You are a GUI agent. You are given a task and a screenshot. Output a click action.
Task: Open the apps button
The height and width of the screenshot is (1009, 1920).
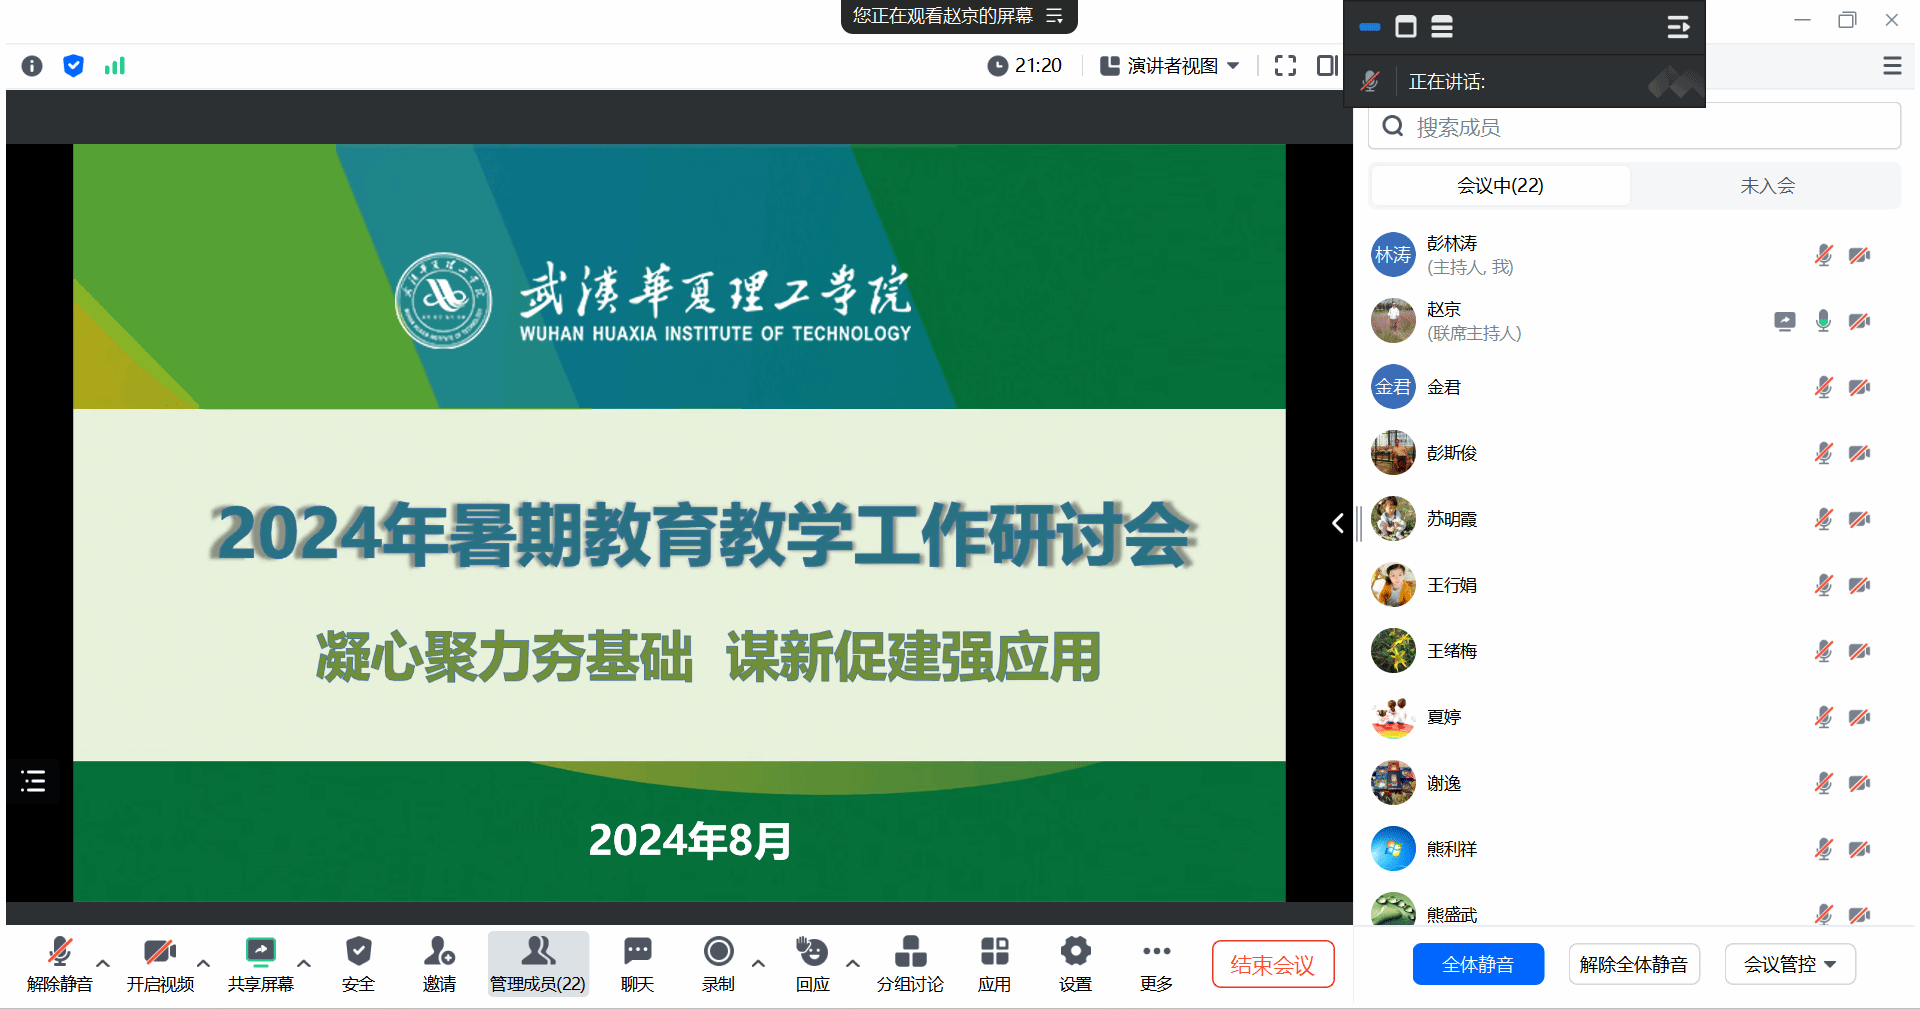coord(994,964)
